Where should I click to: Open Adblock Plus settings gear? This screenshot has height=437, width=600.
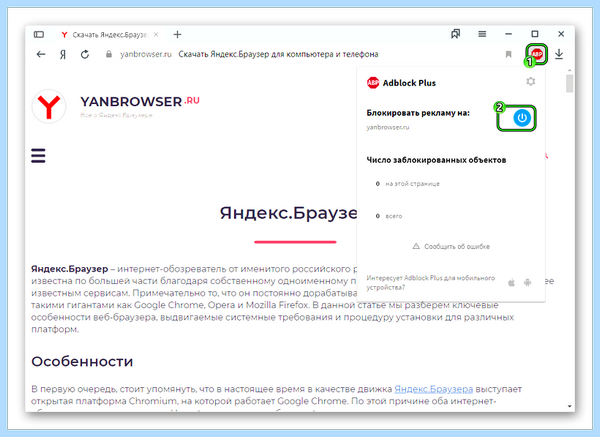coord(530,82)
